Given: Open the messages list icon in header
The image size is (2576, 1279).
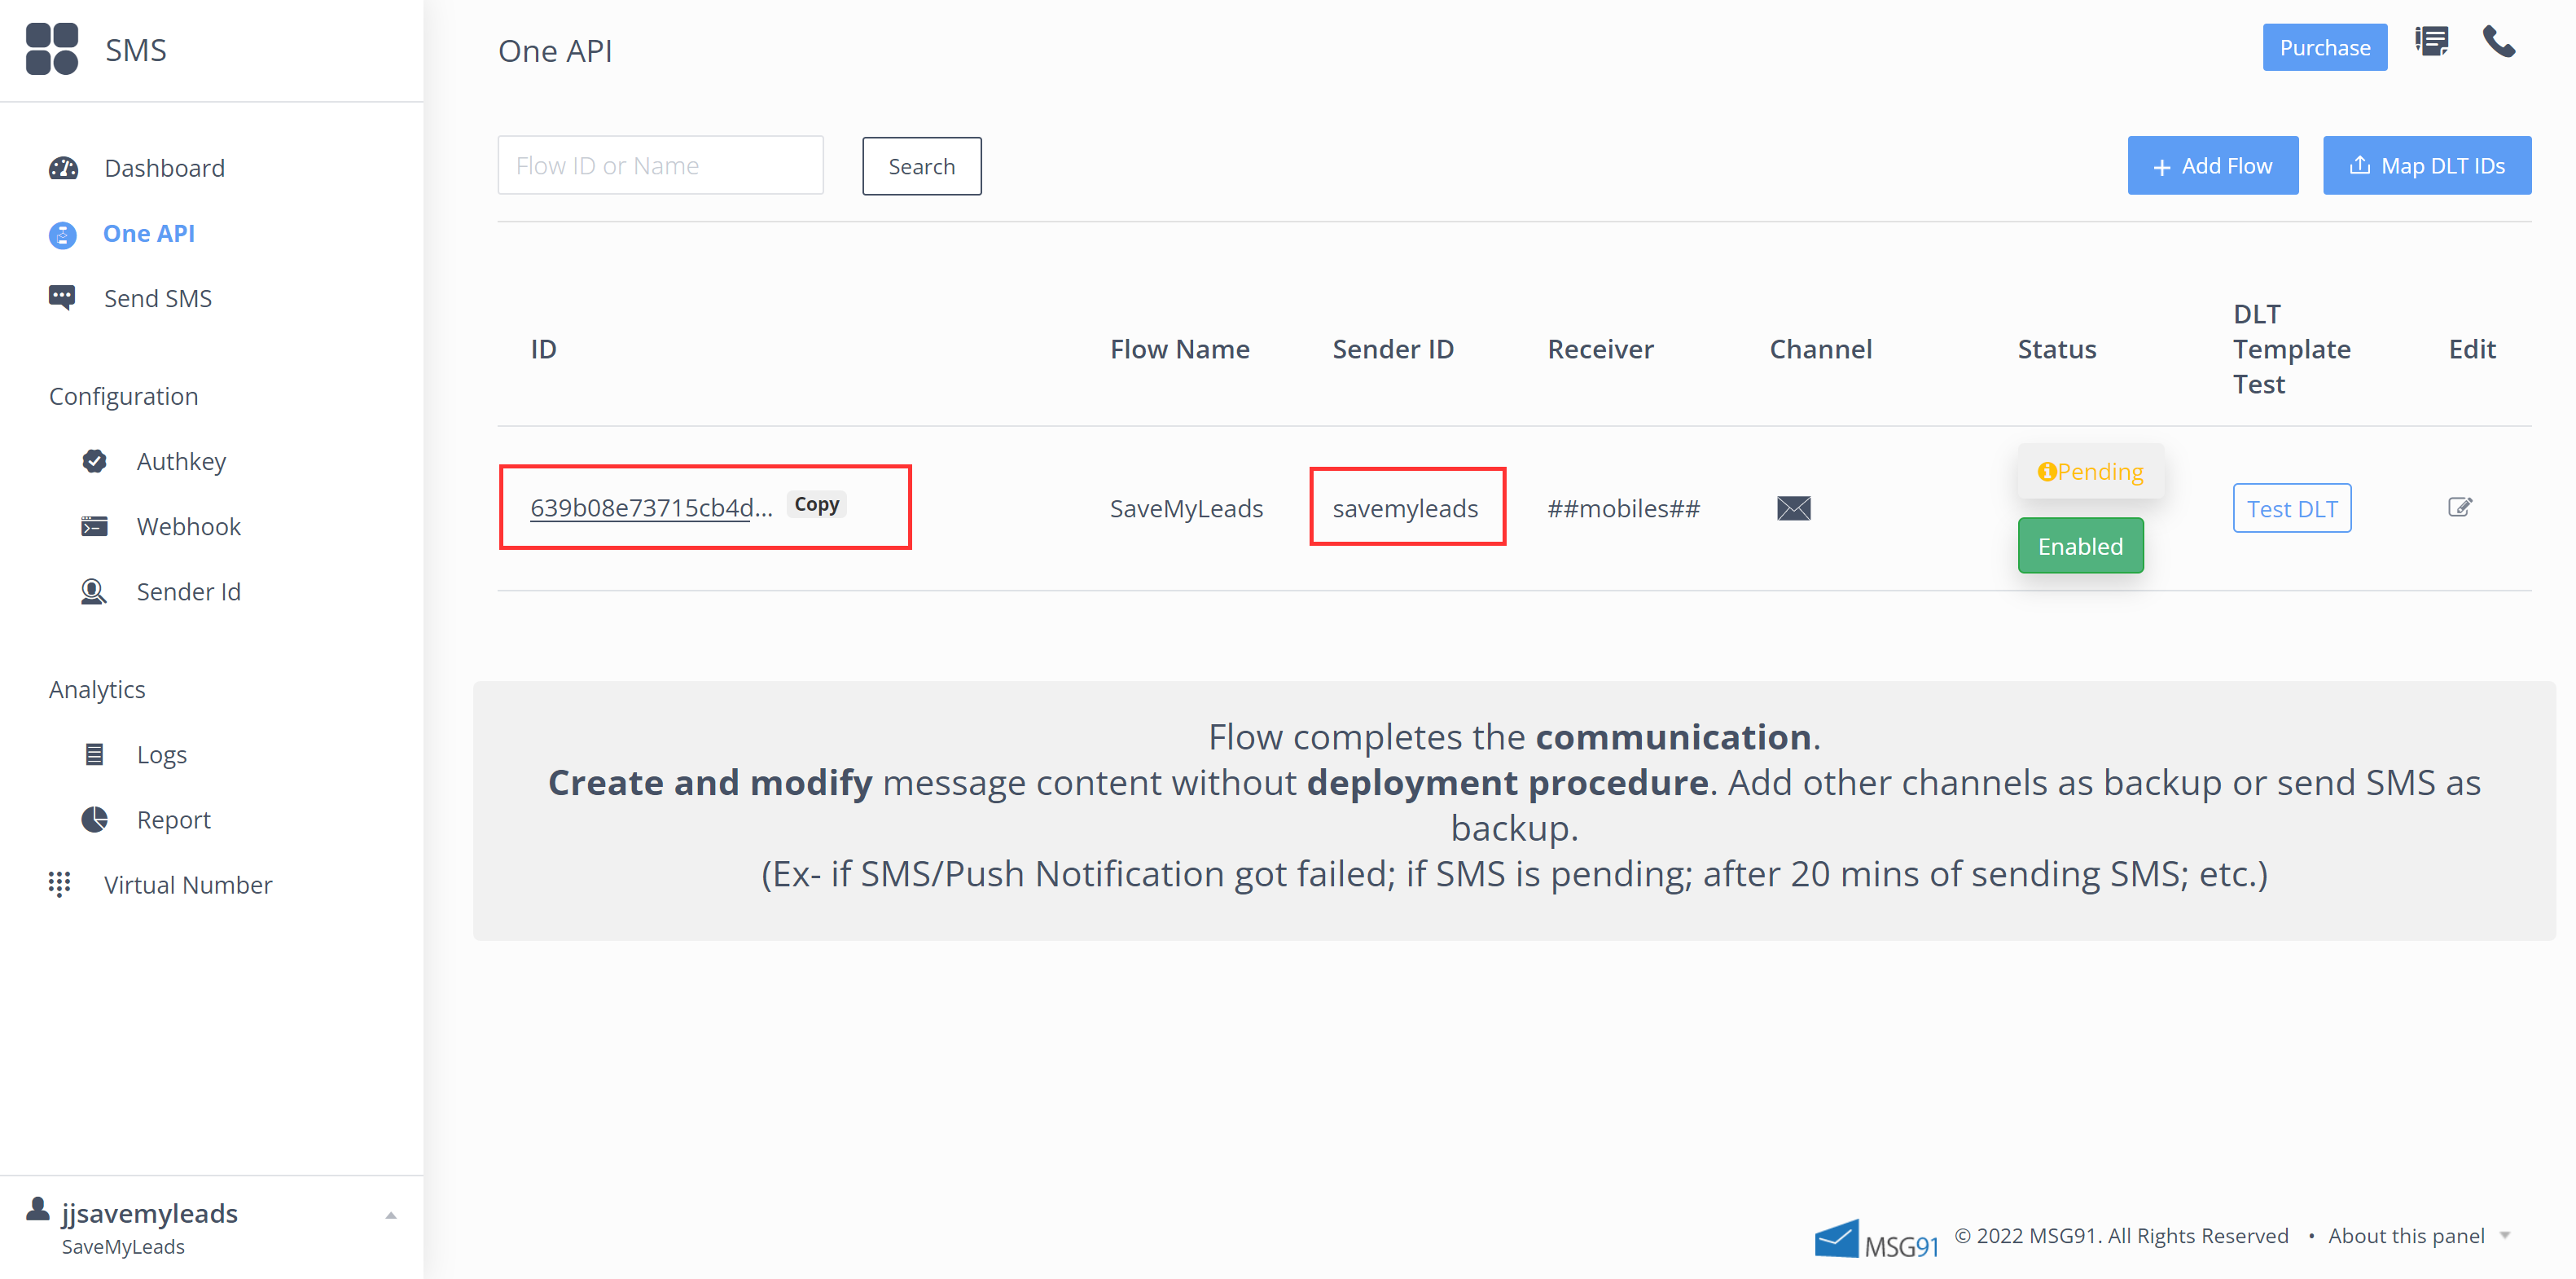Looking at the screenshot, I should (x=2431, y=42).
